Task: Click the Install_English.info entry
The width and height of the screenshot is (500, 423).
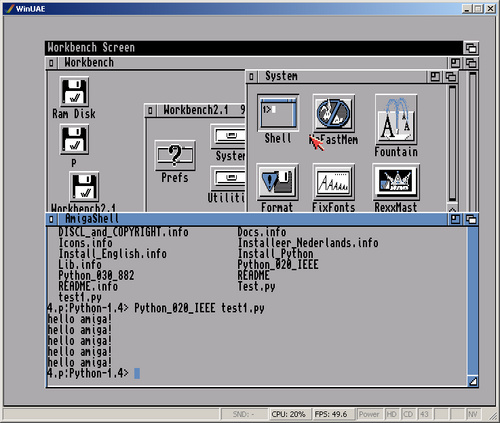Action: pyautogui.click(x=113, y=254)
